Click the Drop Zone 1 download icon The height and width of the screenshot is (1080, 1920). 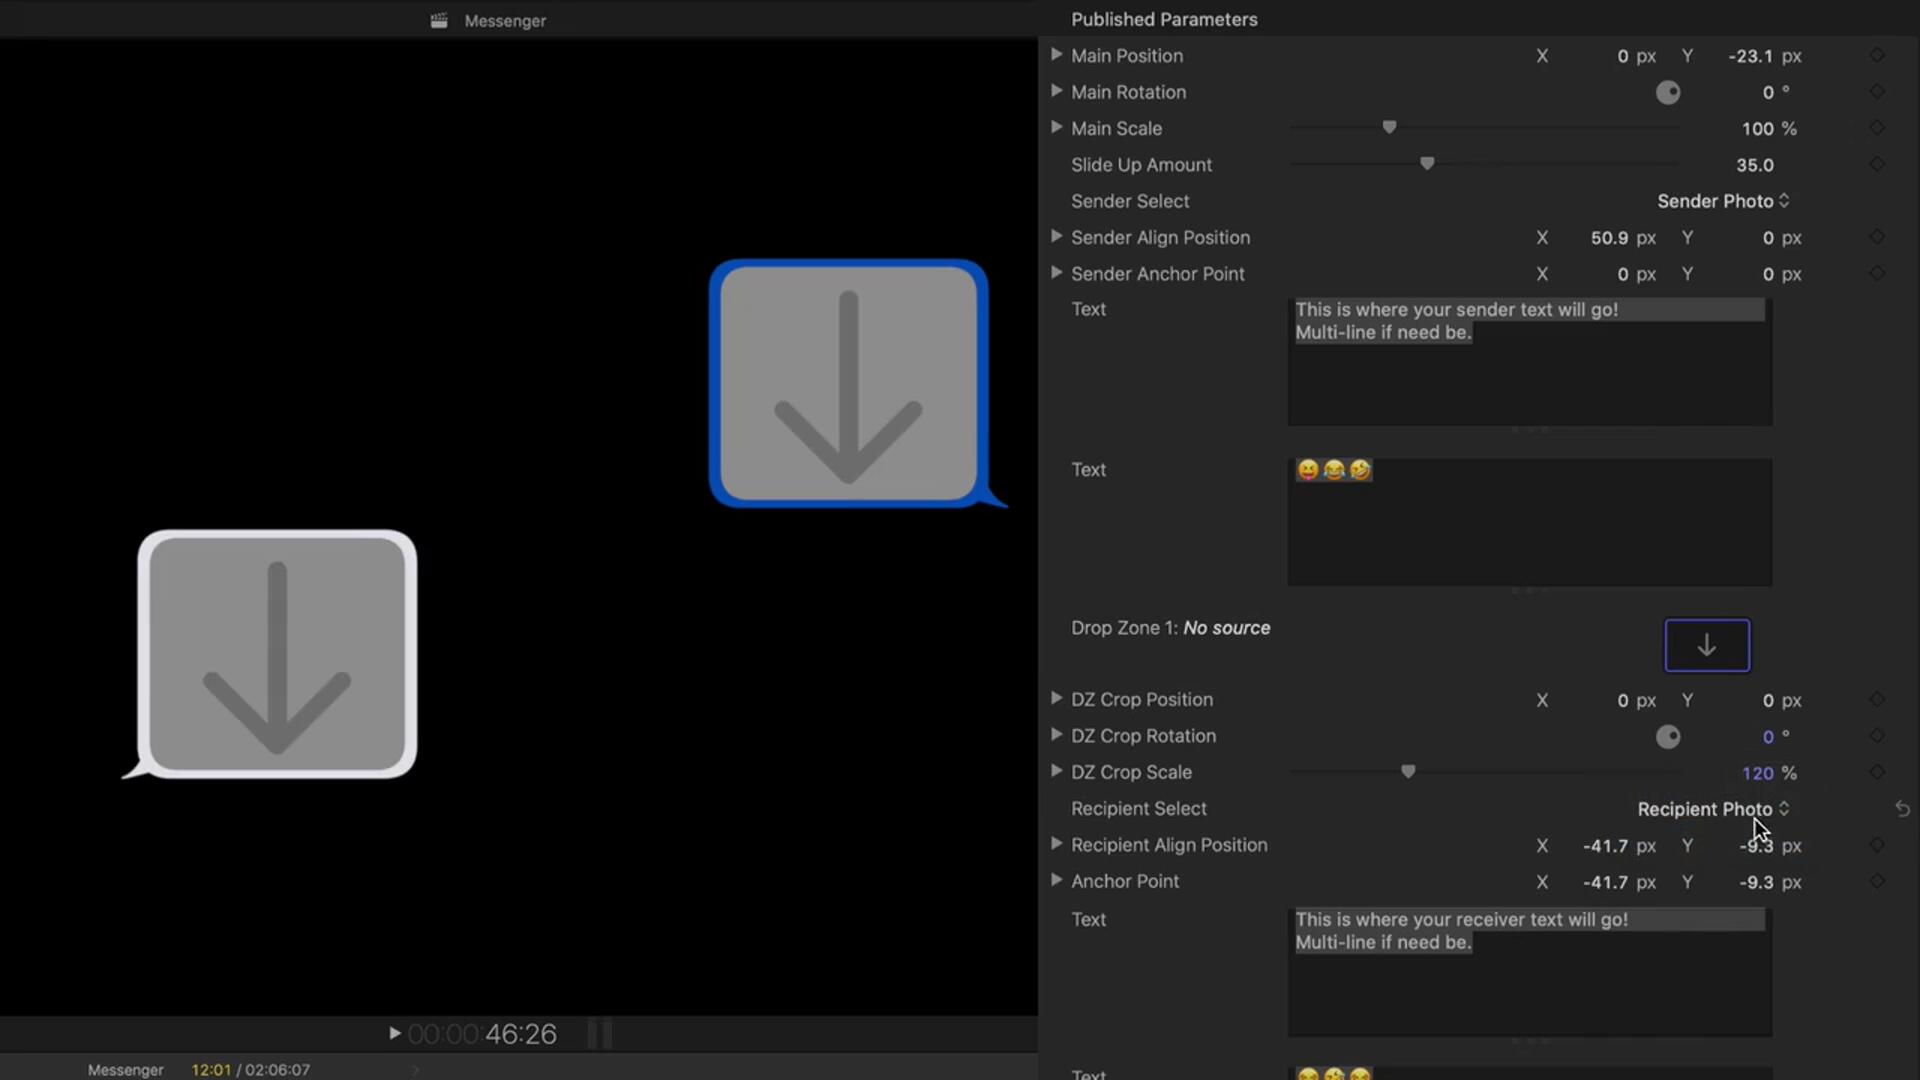tap(1706, 645)
